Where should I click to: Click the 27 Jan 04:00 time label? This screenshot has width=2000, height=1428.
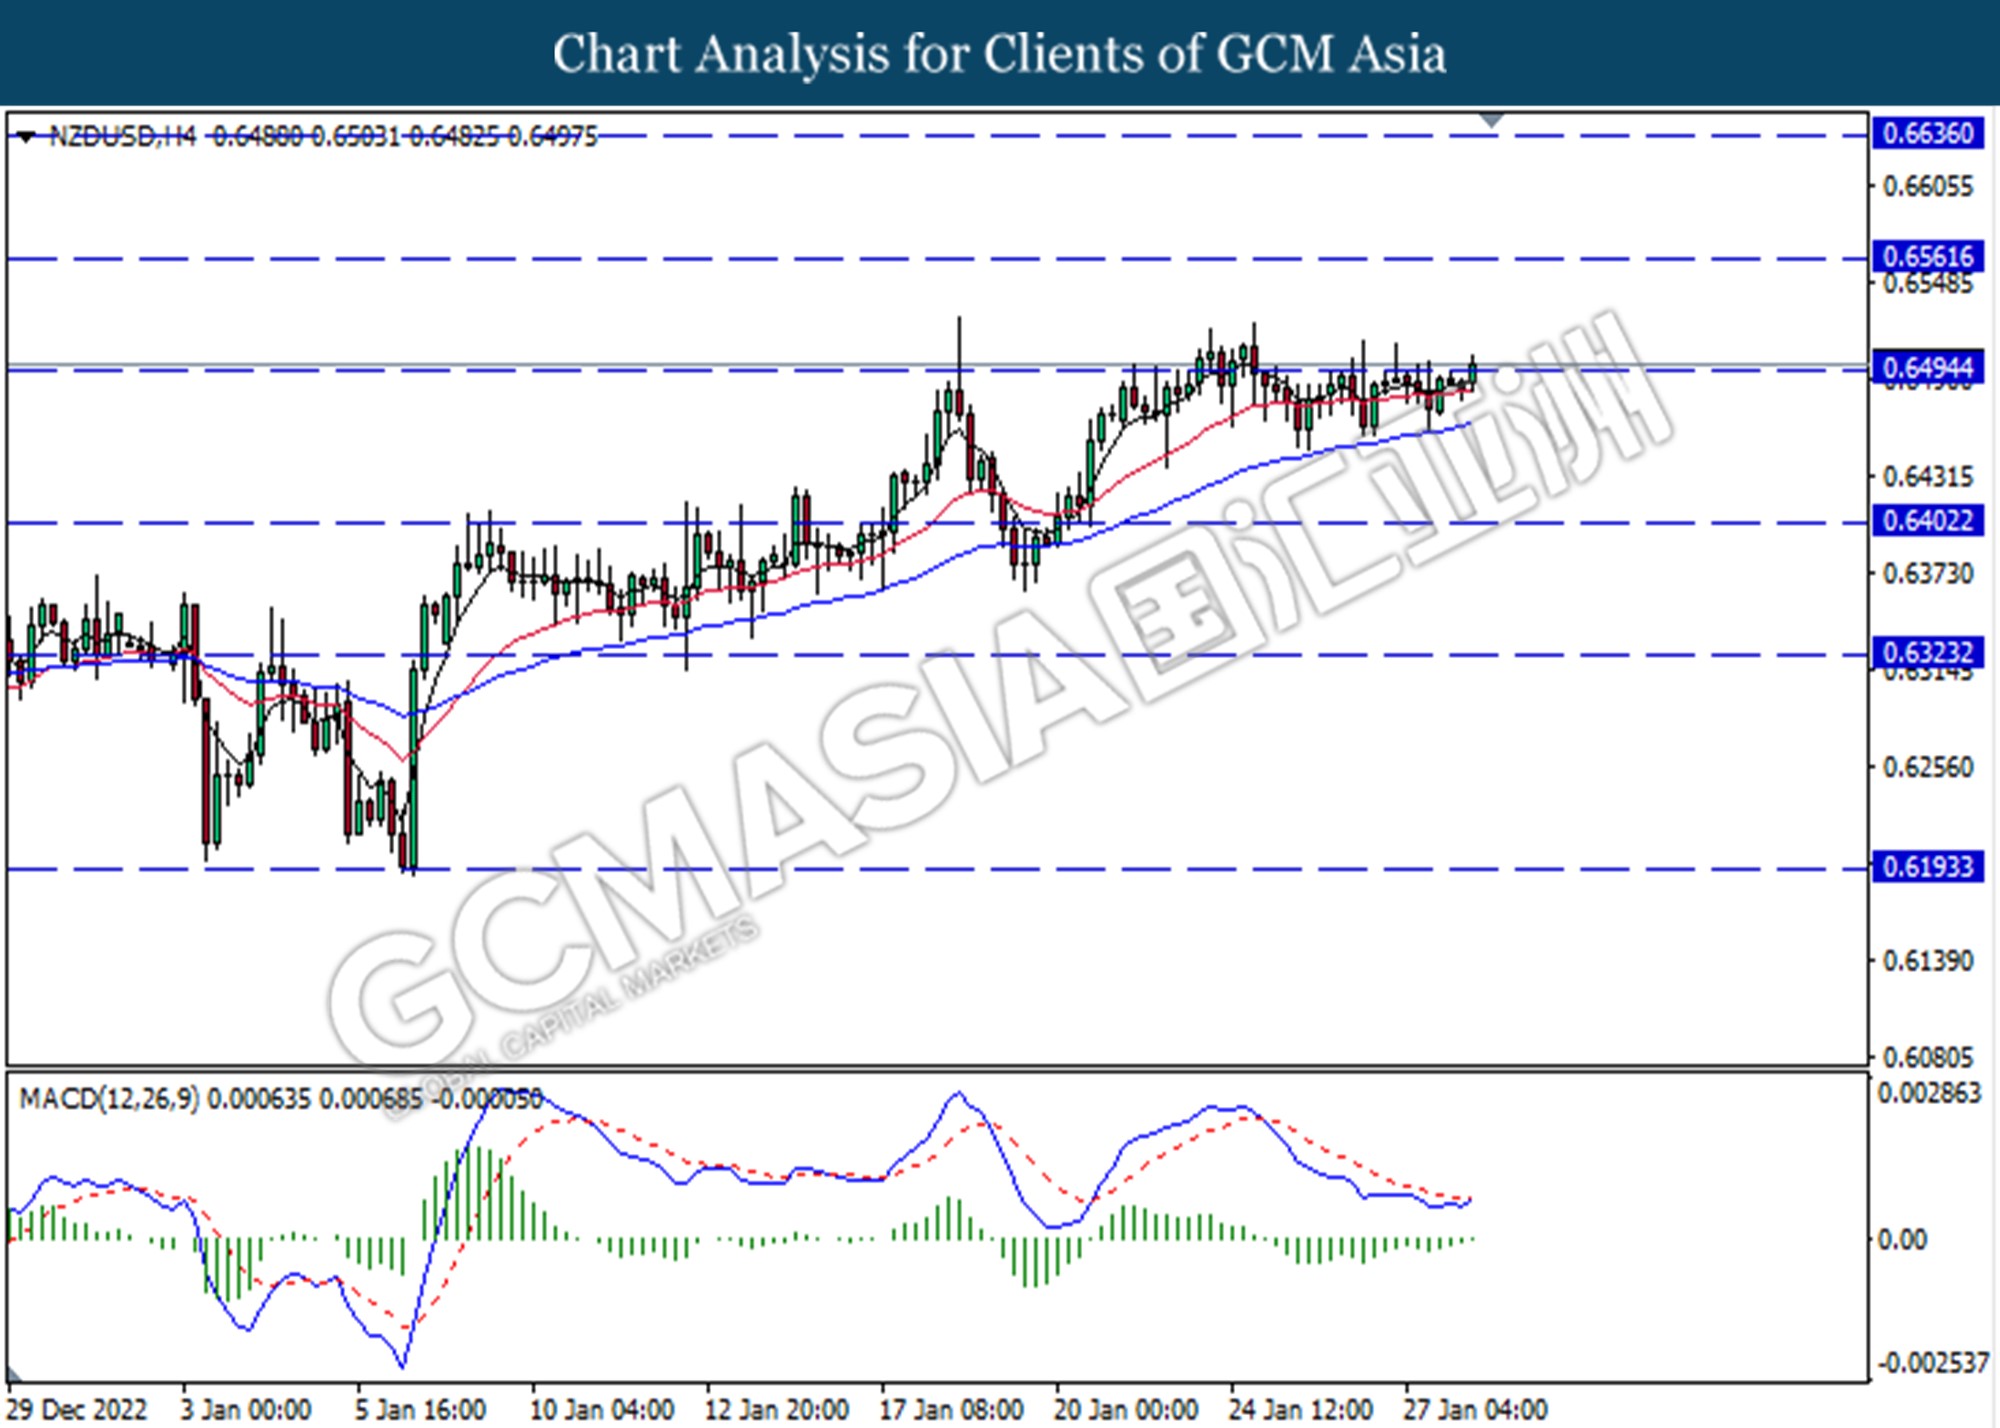tap(1474, 1410)
